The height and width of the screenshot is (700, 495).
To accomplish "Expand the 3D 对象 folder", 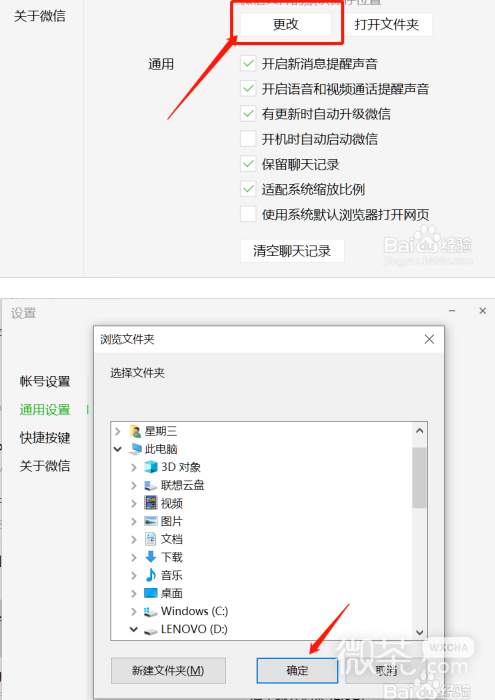I will point(134,467).
